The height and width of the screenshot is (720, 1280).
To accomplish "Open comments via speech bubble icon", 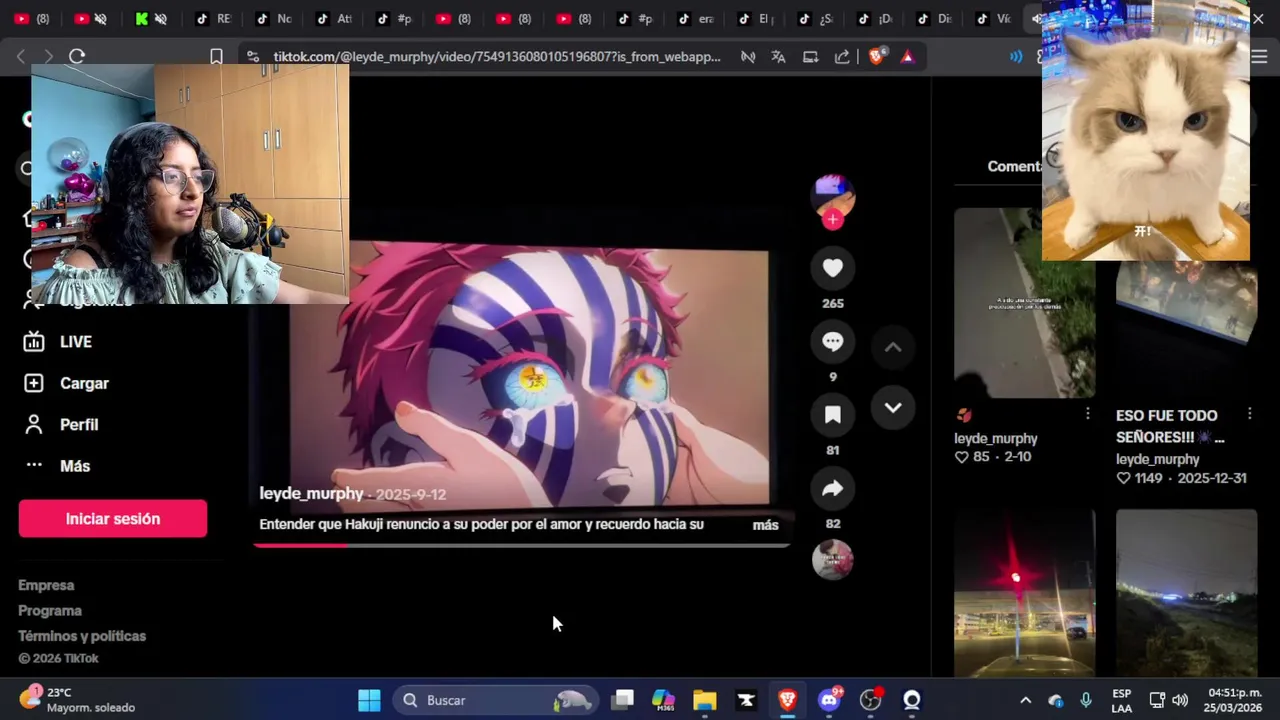I will [833, 341].
